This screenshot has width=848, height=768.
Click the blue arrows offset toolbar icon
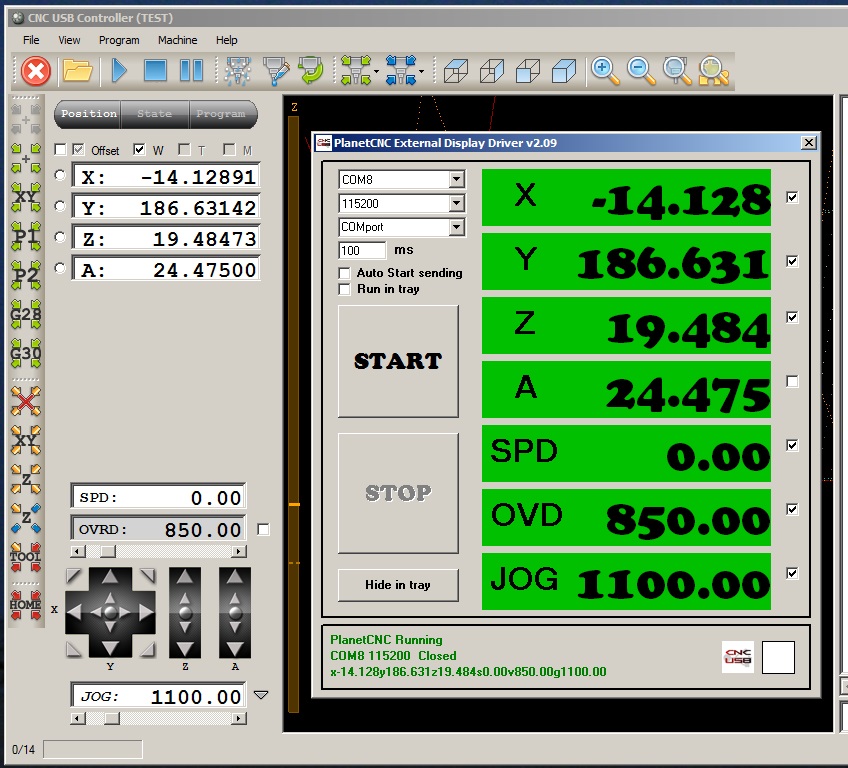401,70
